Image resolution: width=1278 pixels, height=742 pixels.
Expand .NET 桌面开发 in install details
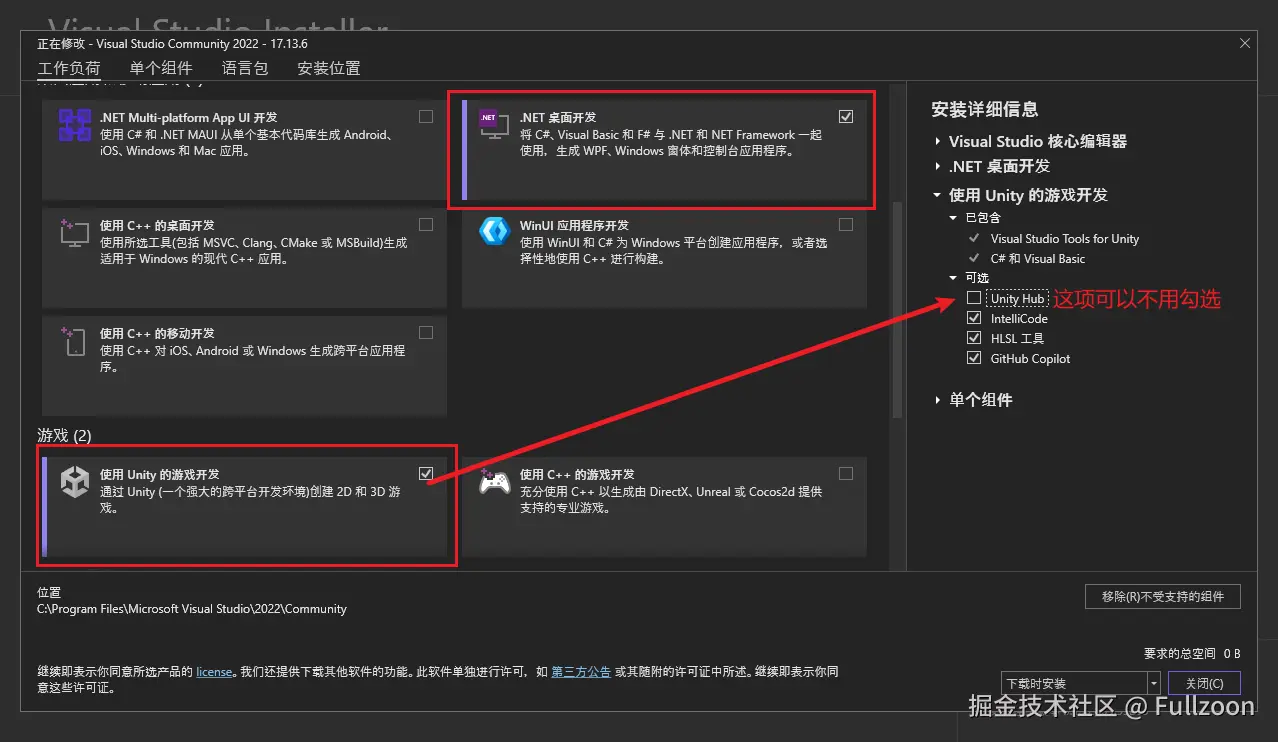(x=937, y=167)
